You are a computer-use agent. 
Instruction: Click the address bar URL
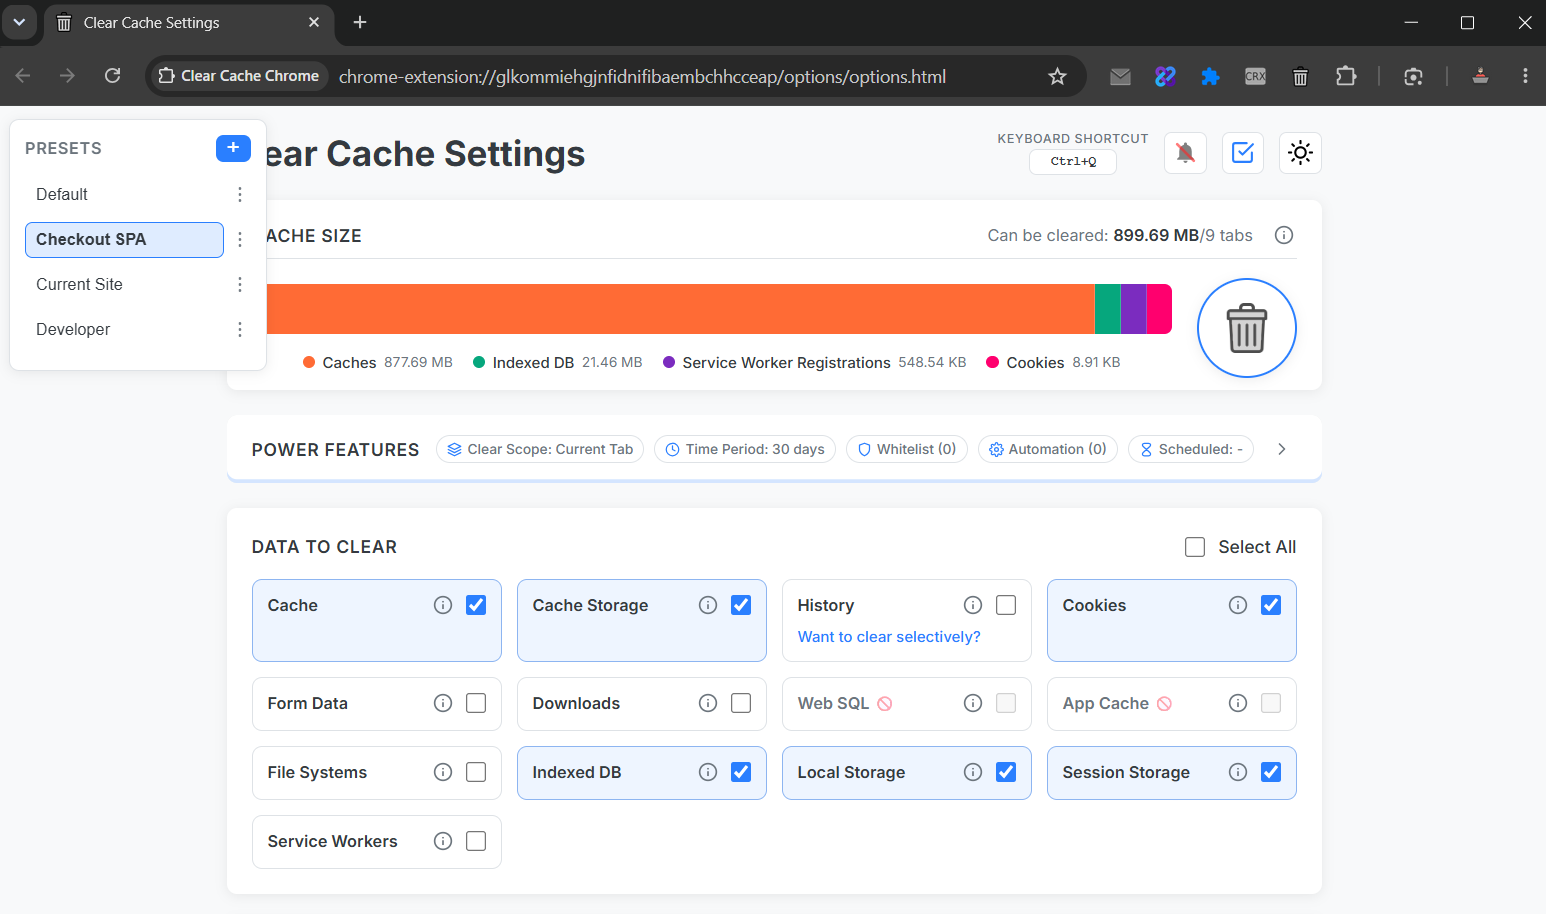point(642,76)
